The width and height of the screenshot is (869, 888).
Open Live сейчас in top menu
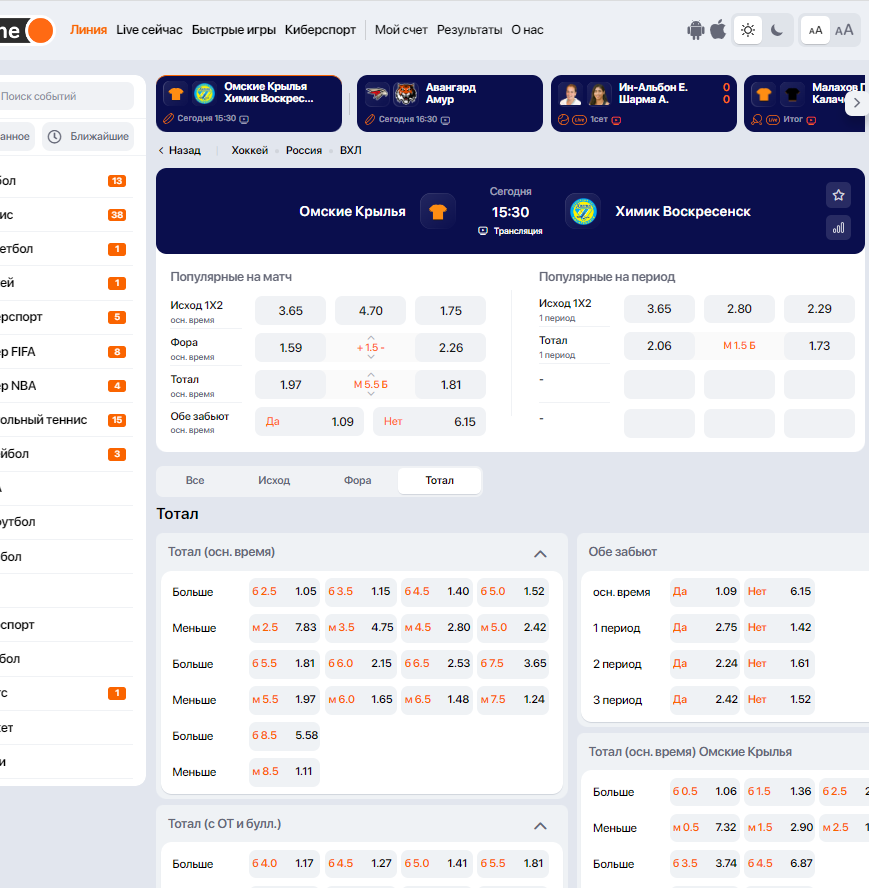point(149,30)
